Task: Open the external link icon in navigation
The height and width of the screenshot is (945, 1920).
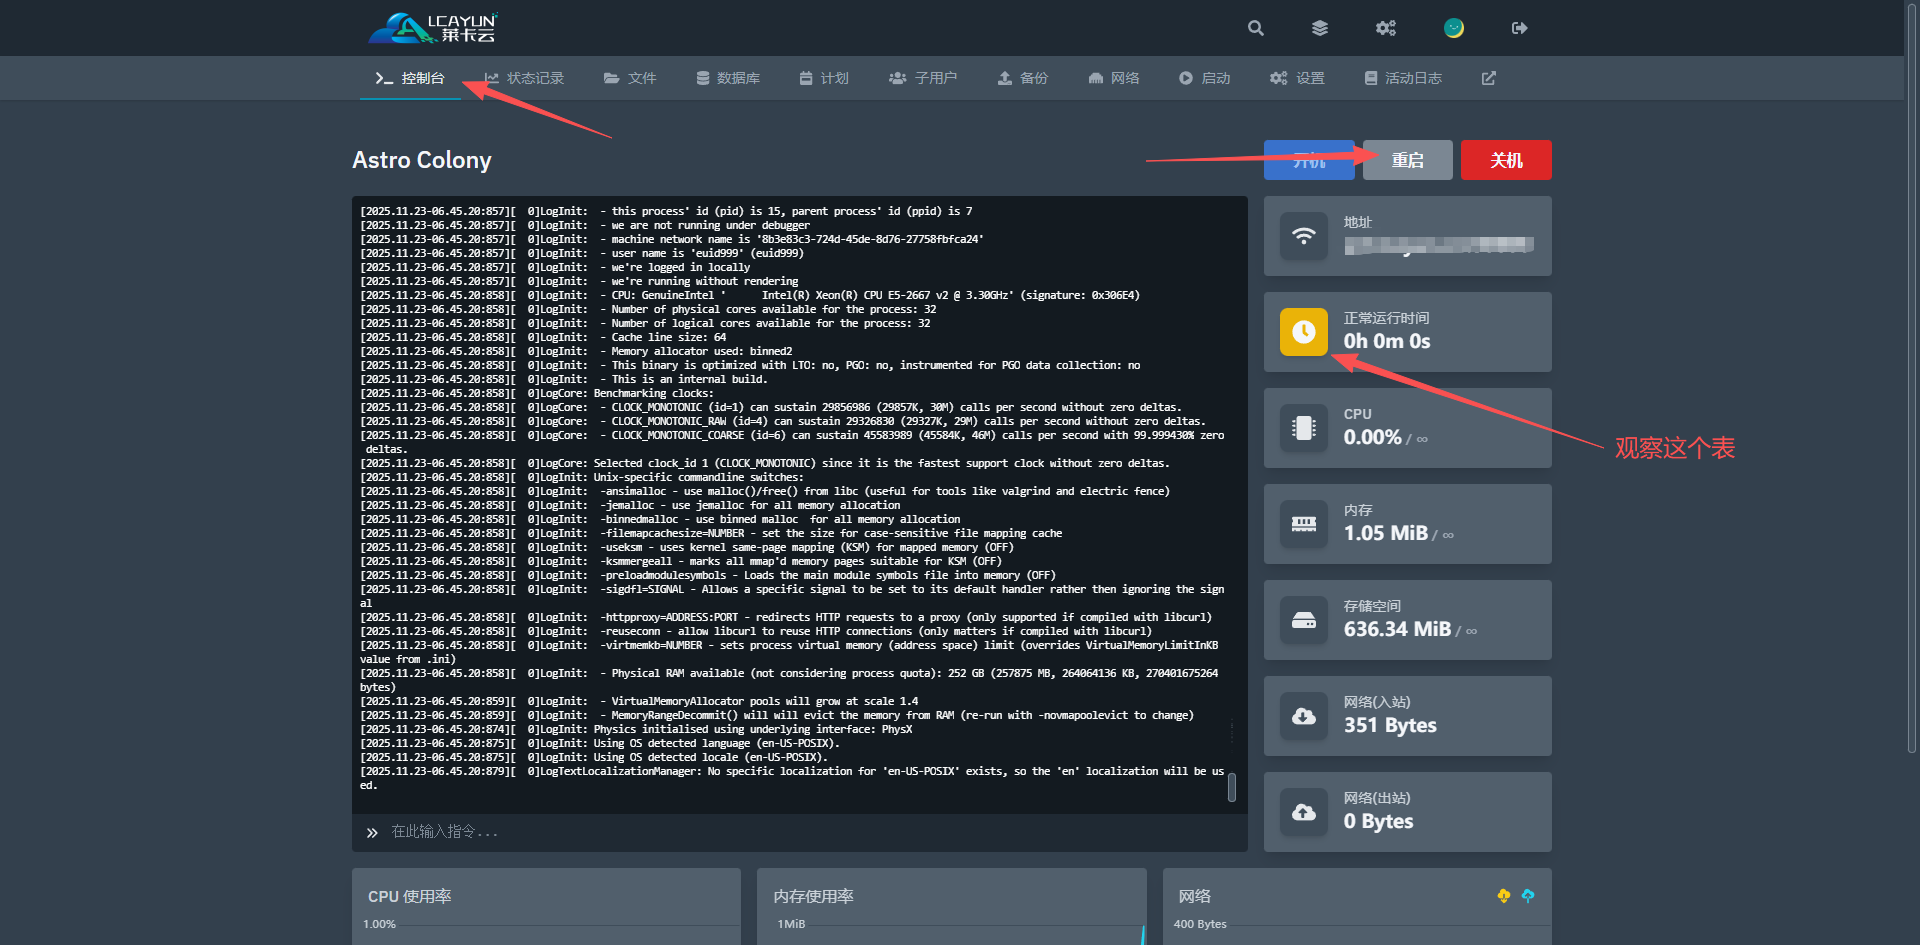Action: [x=1488, y=78]
